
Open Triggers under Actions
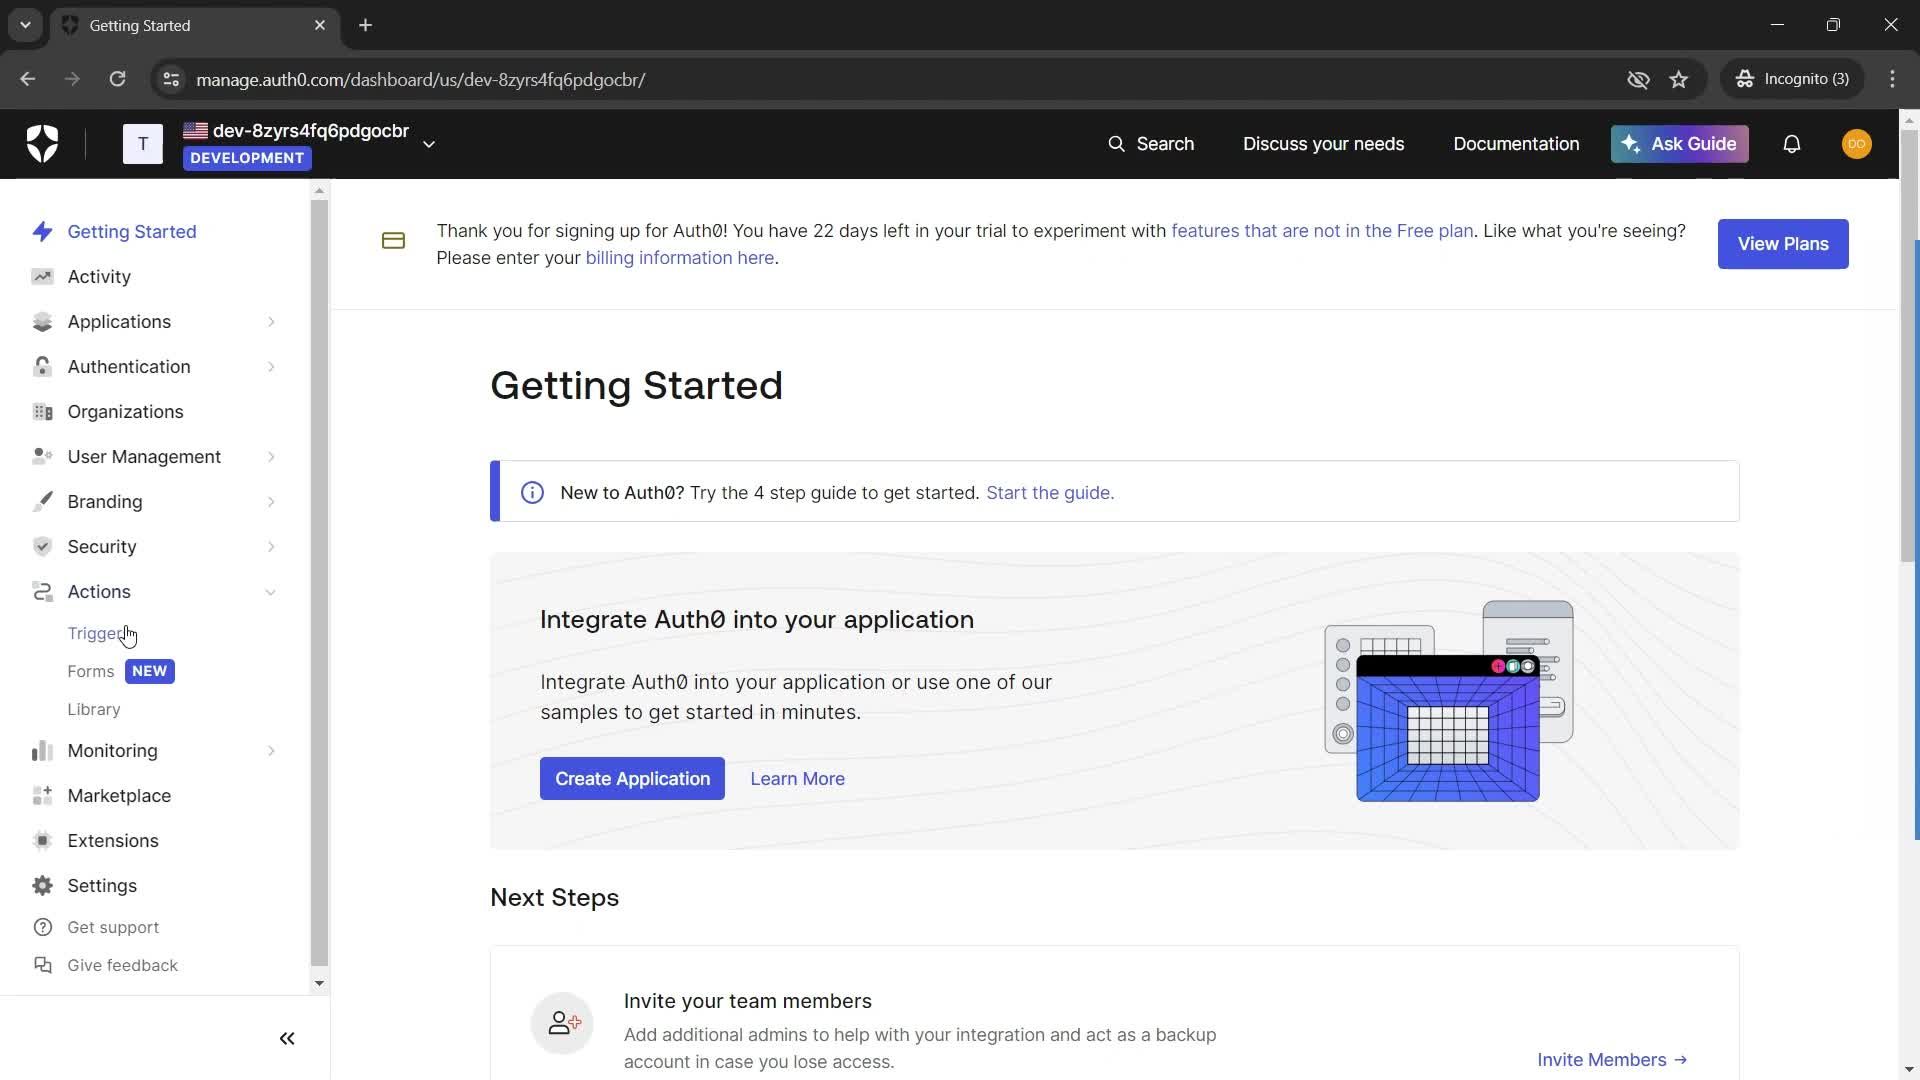pyautogui.click(x=96, y=634)
